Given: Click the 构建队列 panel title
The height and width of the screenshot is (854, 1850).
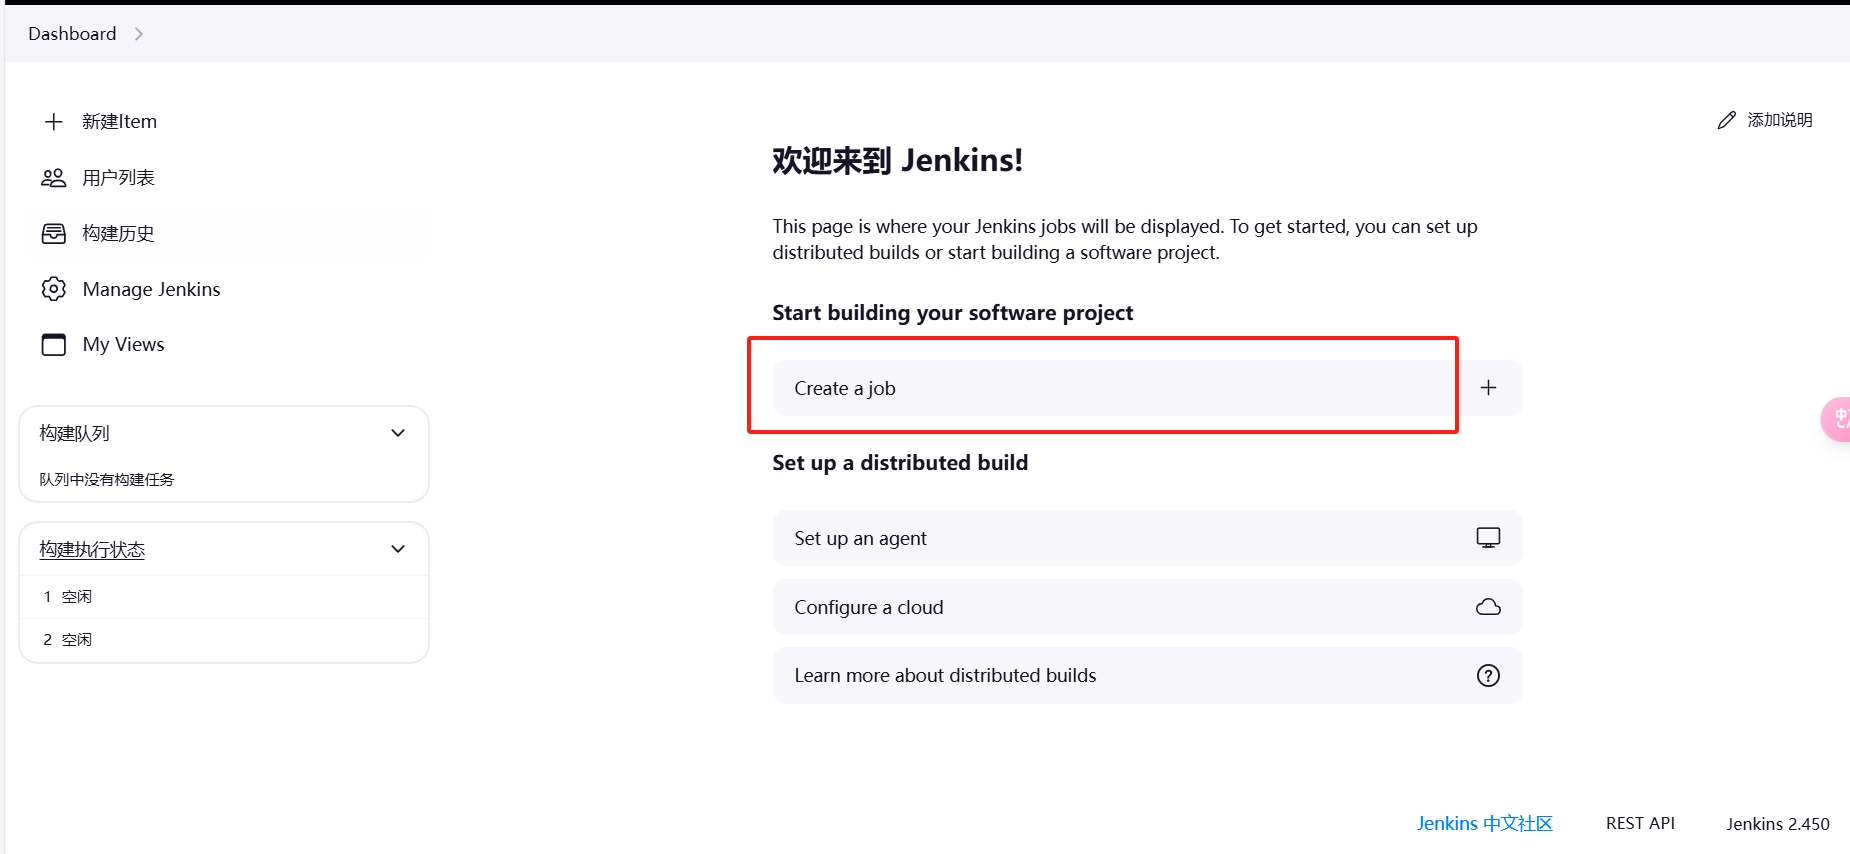Looking at the screenshot, I should point(75,433).
